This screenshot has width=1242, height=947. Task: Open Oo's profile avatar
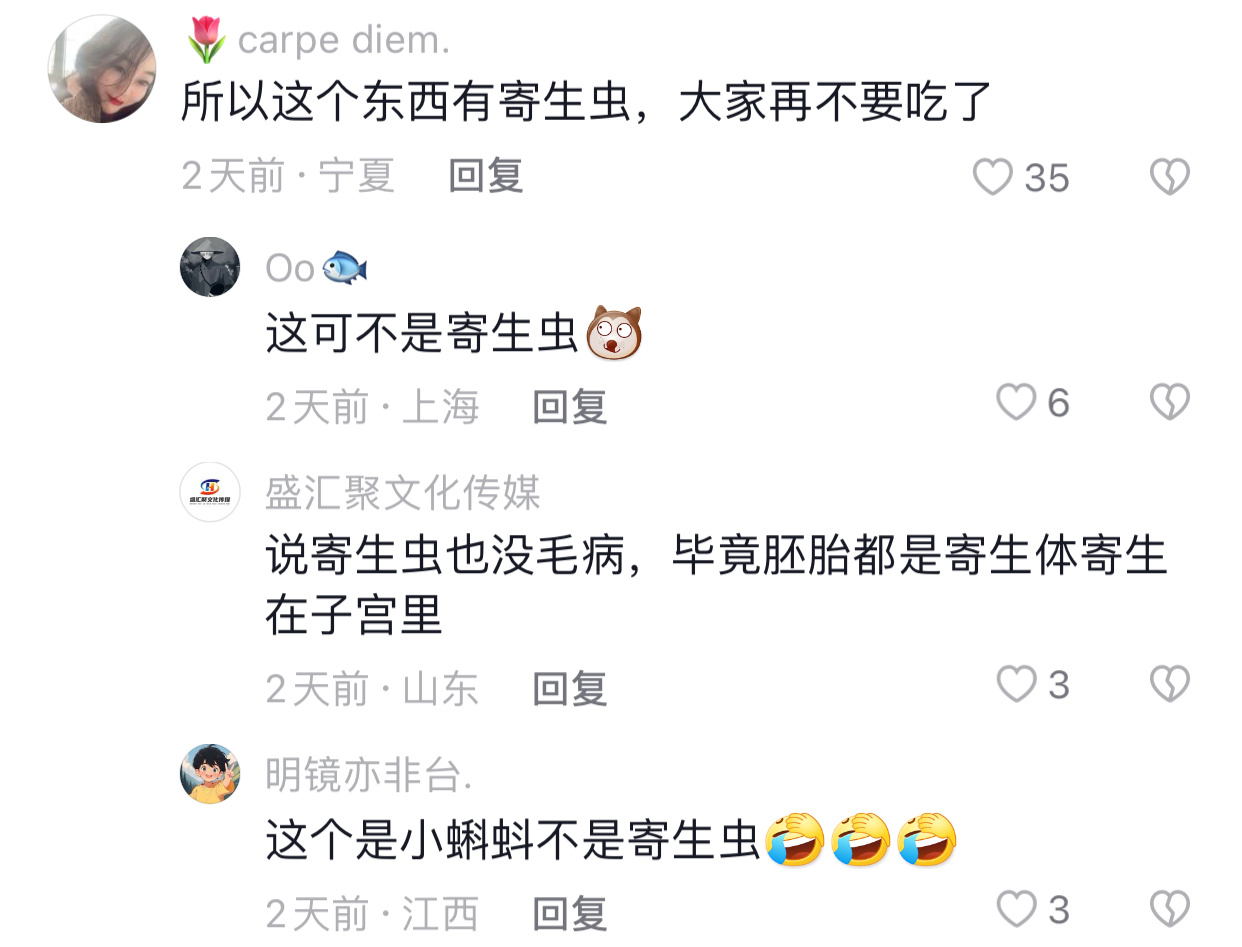210,267
